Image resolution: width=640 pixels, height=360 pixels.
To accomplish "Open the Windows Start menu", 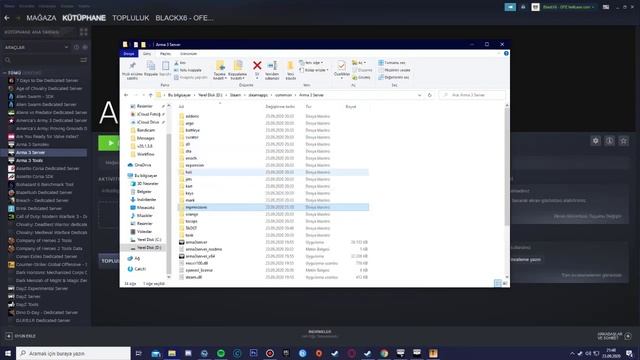I will click(8, 353).
